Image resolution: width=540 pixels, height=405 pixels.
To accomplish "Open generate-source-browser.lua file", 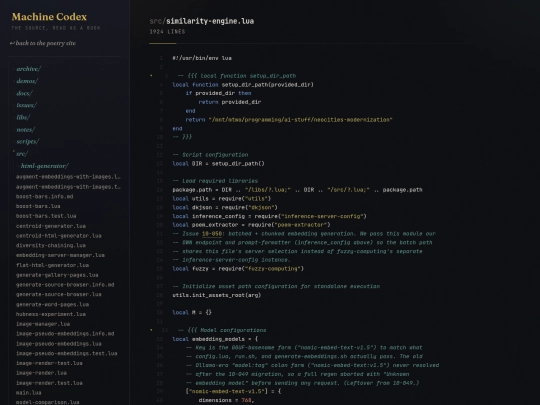I will click(x=59, y=294).
